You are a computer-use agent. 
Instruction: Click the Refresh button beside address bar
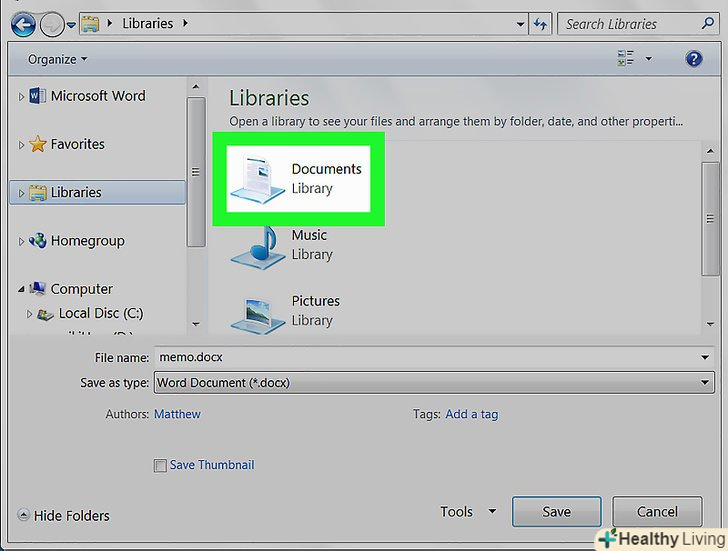coord(540,24)
